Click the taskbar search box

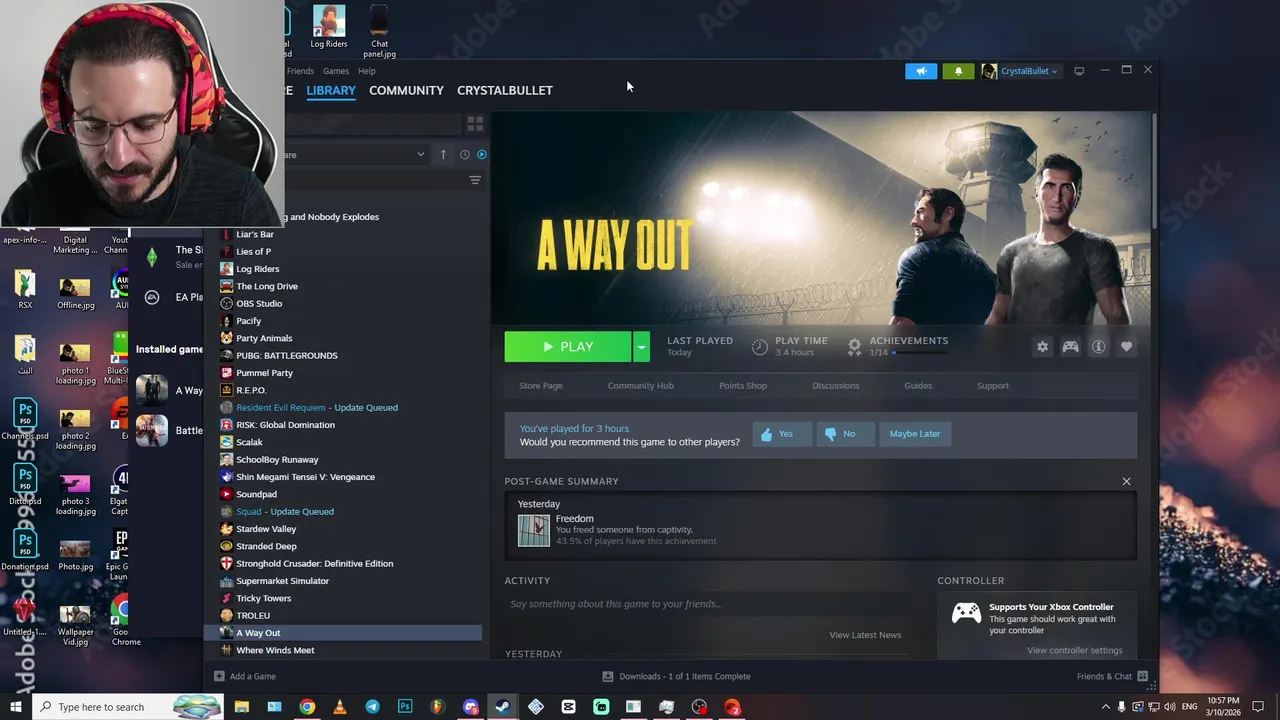130,707
